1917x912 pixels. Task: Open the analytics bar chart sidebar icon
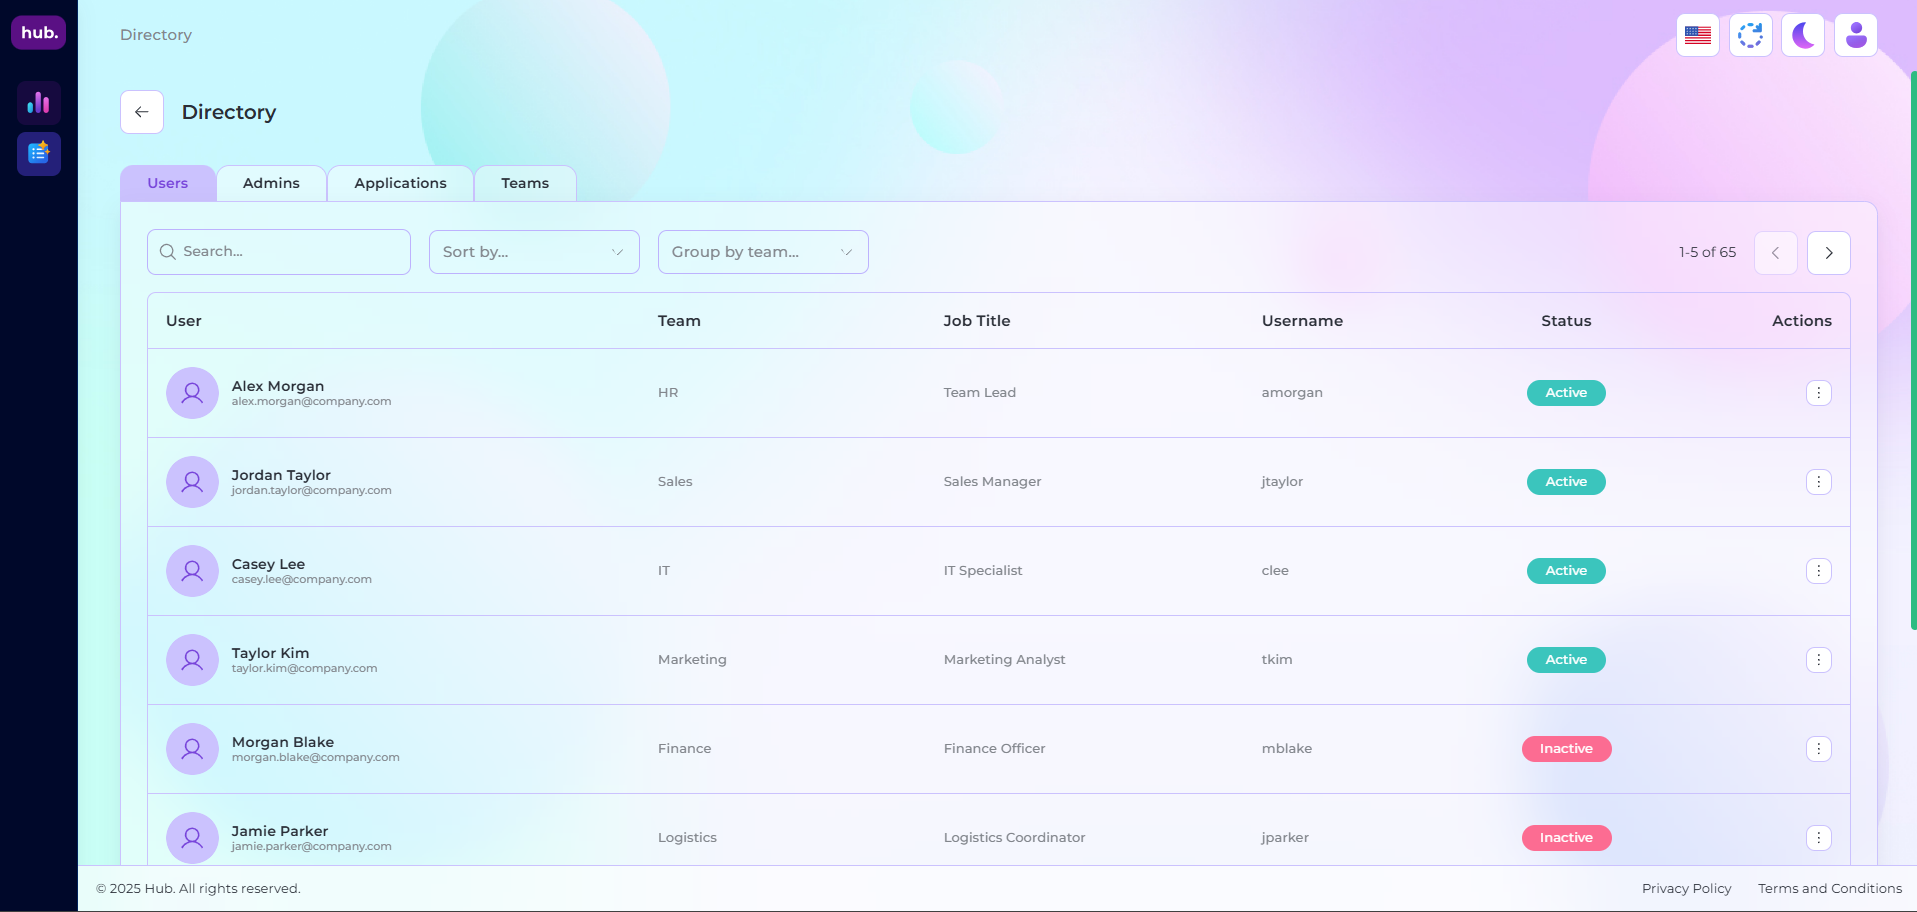tap(39, 103)
